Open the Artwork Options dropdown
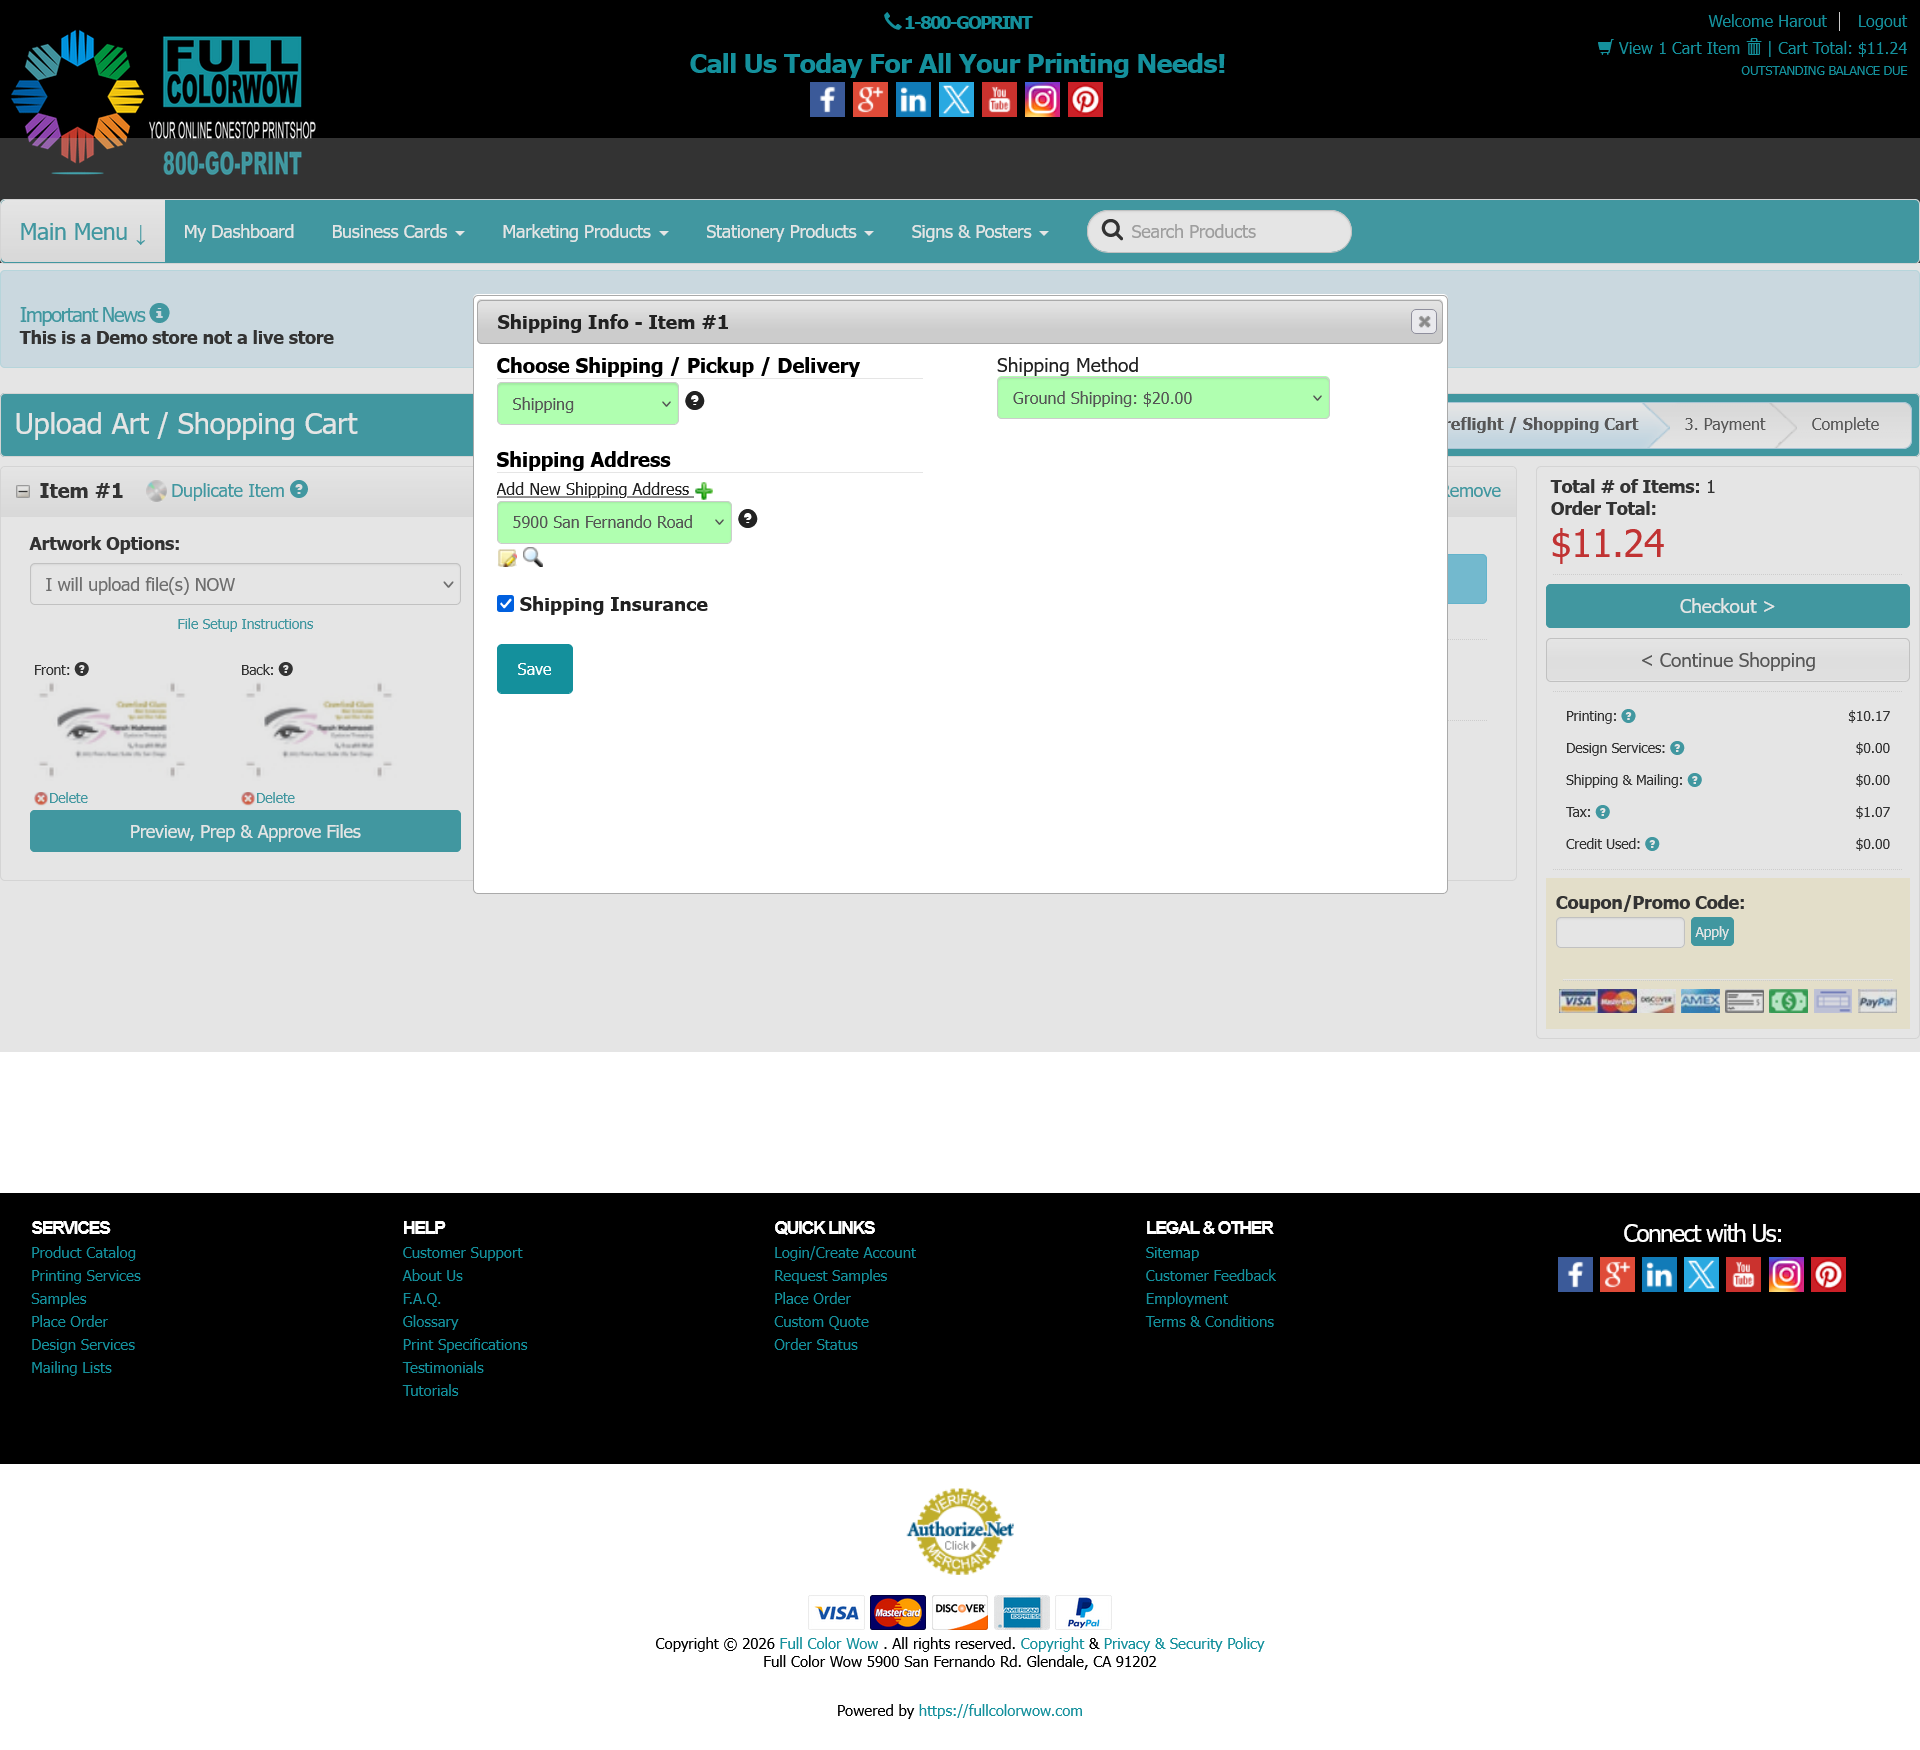Viewport: 1920px width, 1750px height. pos(245,585)
